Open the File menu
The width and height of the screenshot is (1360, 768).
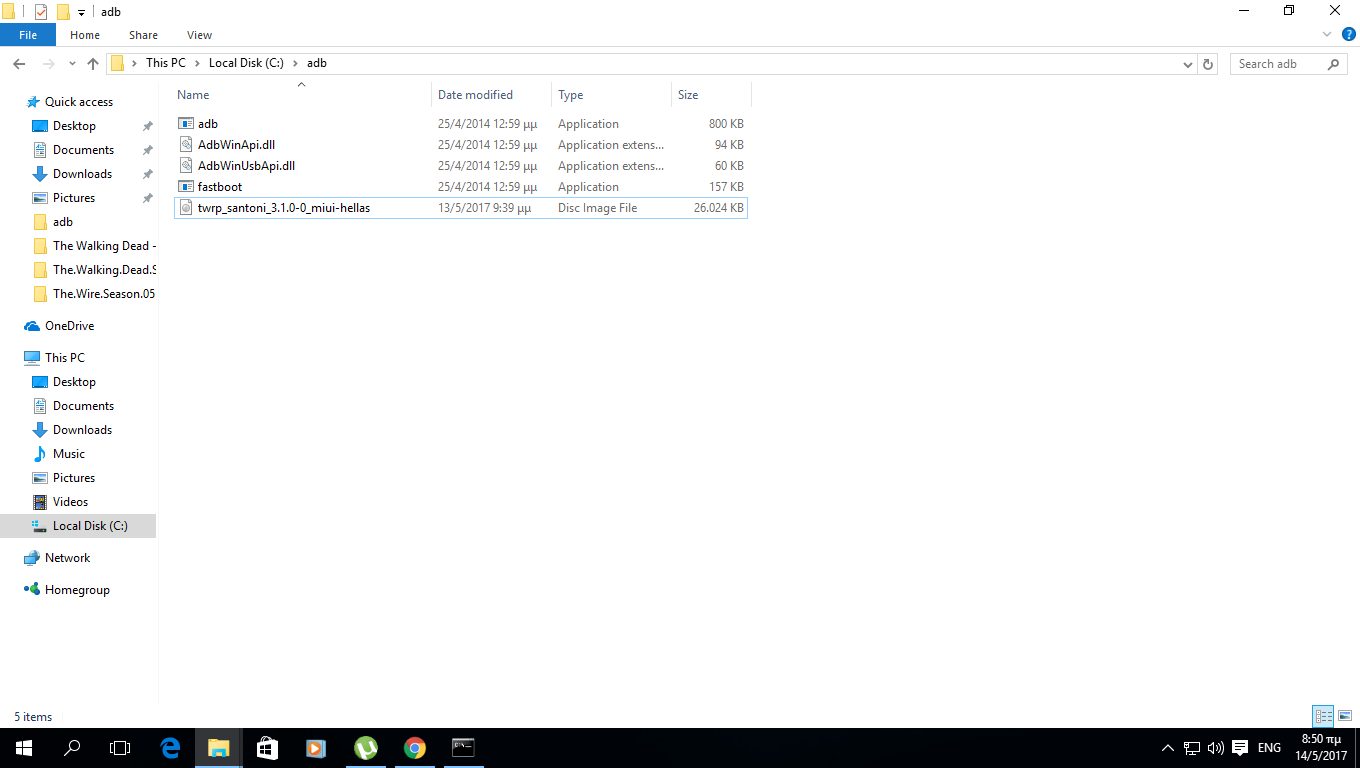tap(28, 35)
